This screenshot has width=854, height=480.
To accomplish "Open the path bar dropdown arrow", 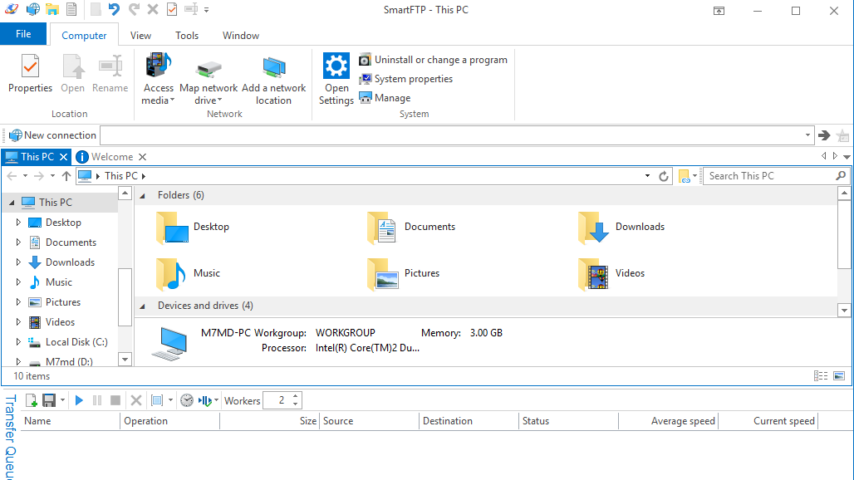I will tap(647, 176).
